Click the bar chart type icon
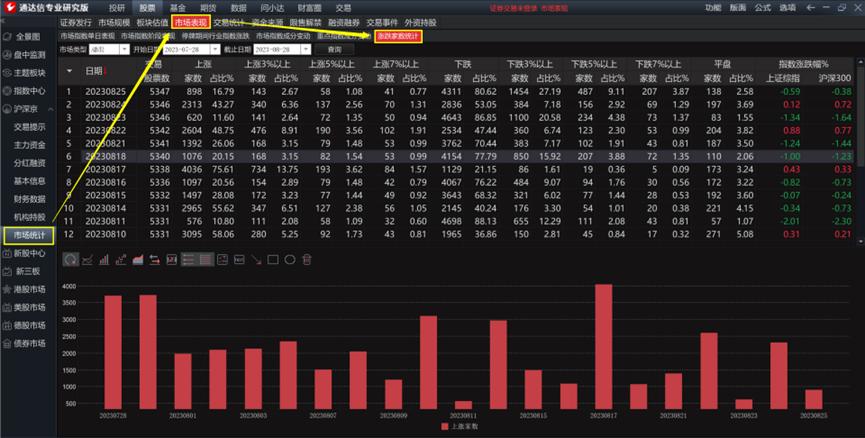The height and width of the screenshot is (438, 865). point(106,260)
